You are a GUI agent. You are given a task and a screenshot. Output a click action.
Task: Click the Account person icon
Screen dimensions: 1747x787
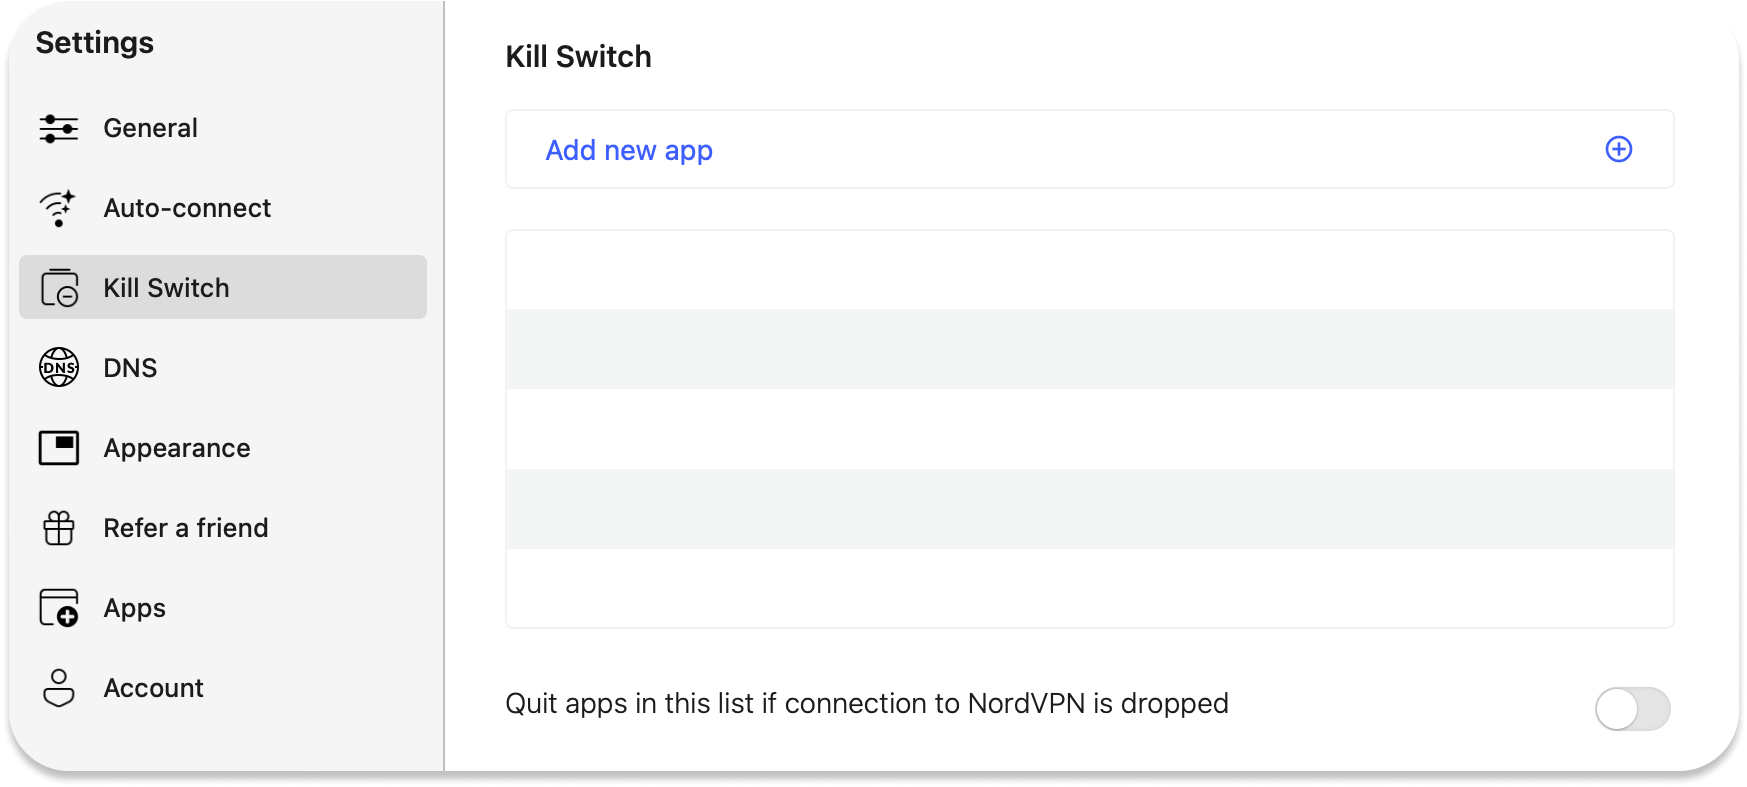59,688
